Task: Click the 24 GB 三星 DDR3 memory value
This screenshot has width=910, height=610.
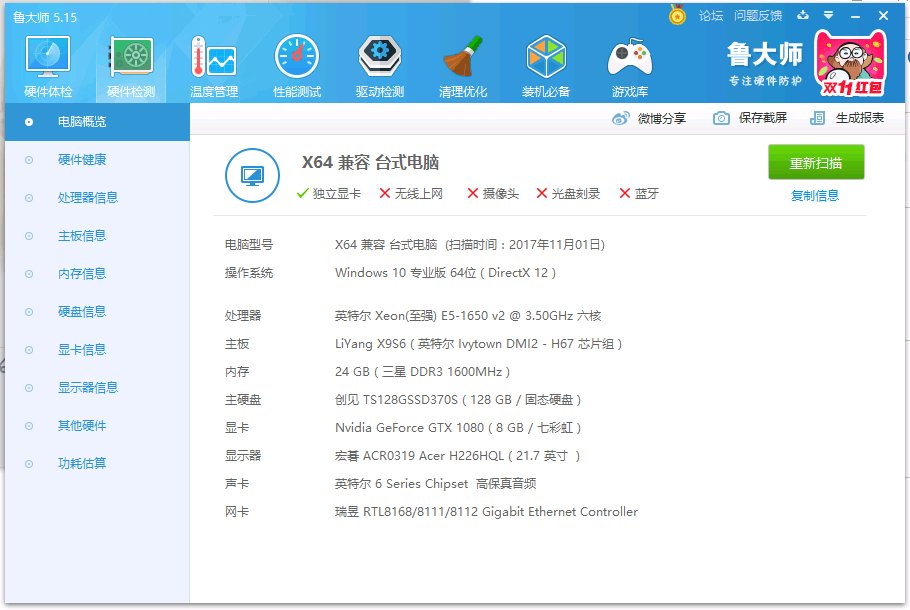Action: [x=422, y=372]
